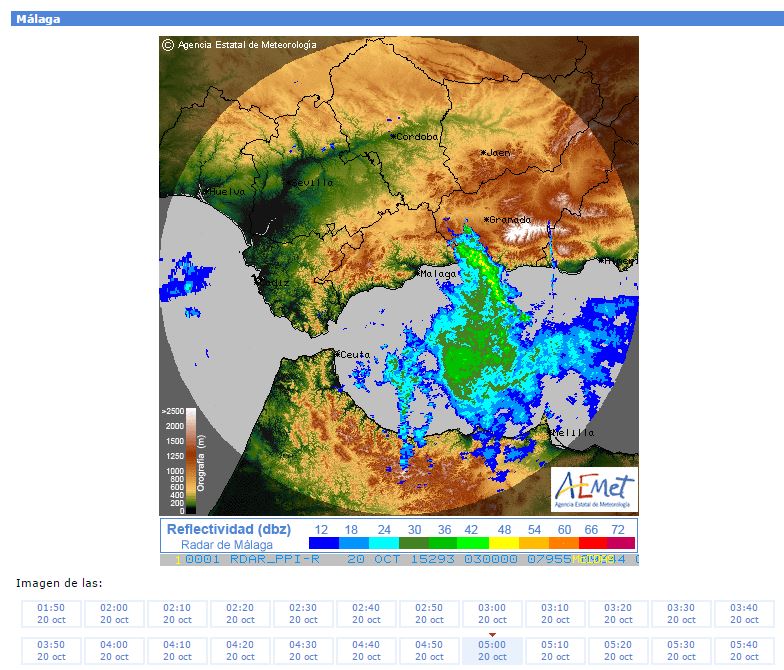The width and height of the screenshot is (784, 670).
Task: Click Granada city marker on radar map
Action: 487,219
